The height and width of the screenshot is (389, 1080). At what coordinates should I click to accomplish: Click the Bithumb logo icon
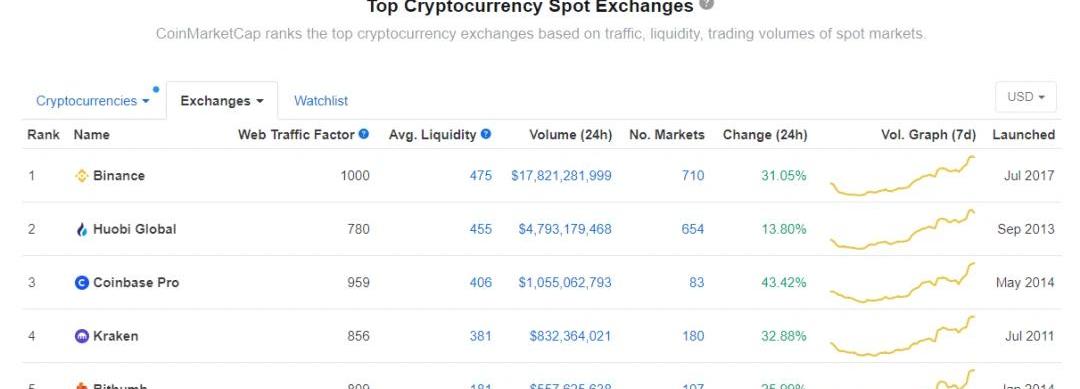(x=82, y=386)
